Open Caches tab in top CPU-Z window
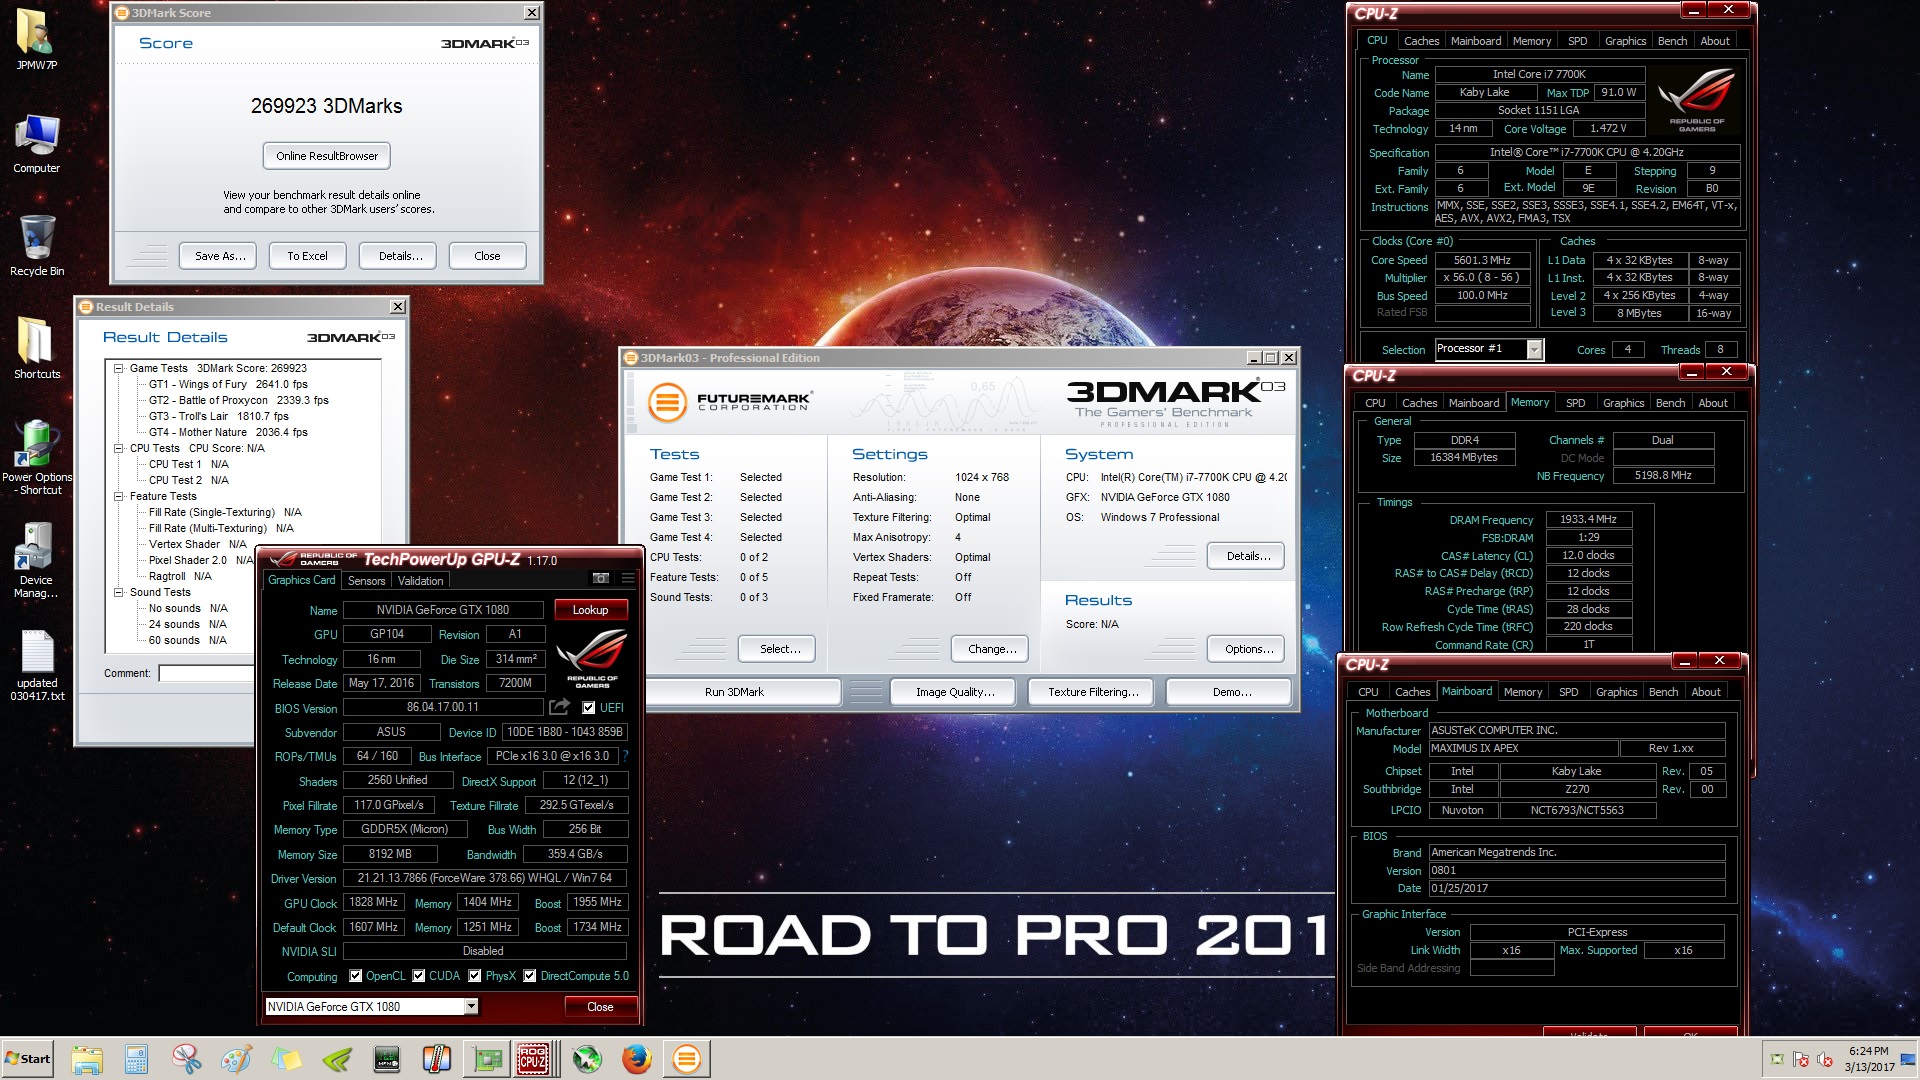 pos(1421,41)
